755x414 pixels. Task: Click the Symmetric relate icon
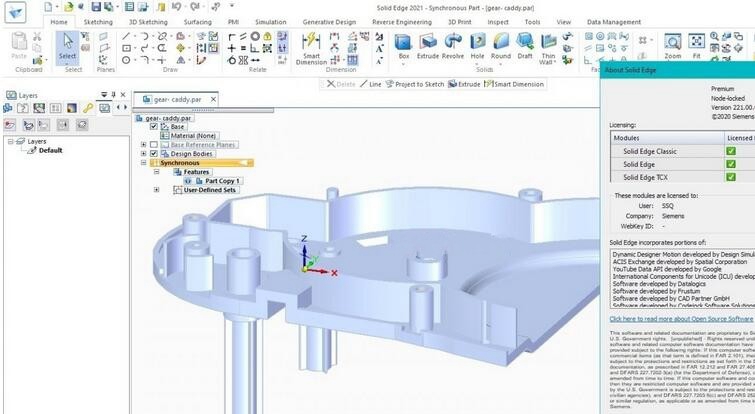click(243, 60)
